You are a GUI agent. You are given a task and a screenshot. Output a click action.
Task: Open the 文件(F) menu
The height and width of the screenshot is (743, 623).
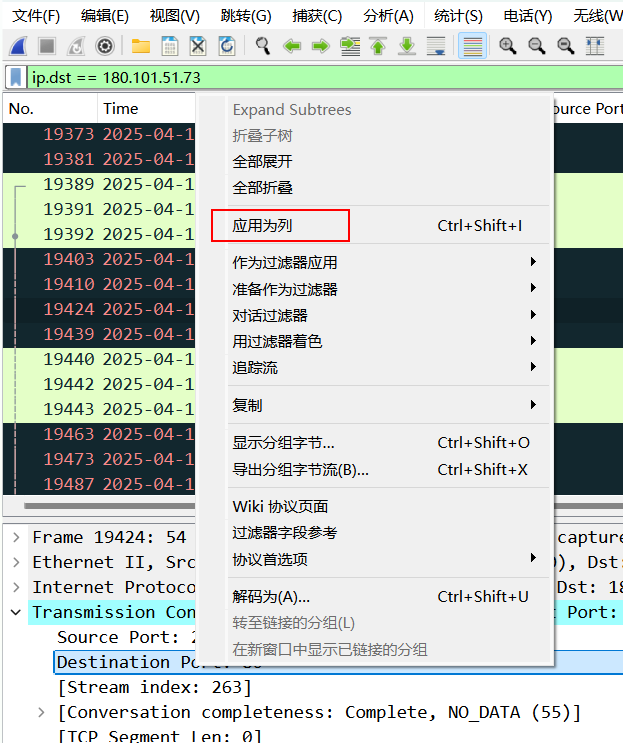36,16
